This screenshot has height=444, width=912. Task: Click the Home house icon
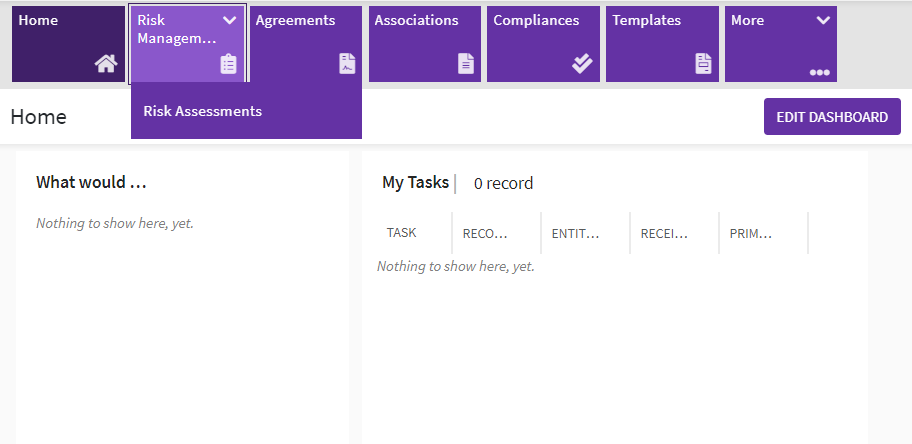click(106, 64)
